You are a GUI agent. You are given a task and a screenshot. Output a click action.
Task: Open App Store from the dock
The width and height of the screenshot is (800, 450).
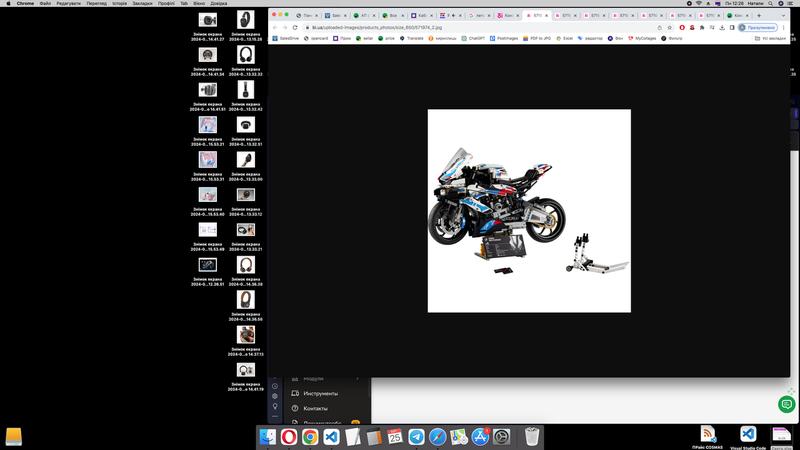coord(481,437)
